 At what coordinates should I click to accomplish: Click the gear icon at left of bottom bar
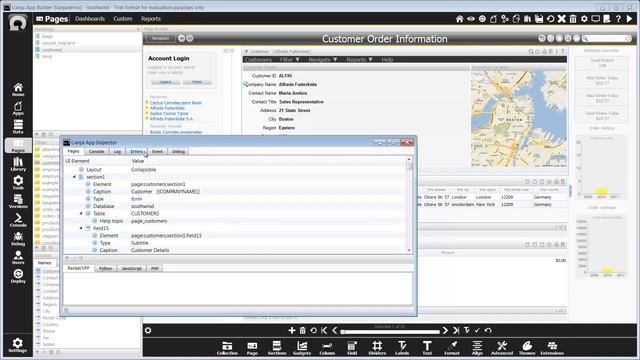148,330
